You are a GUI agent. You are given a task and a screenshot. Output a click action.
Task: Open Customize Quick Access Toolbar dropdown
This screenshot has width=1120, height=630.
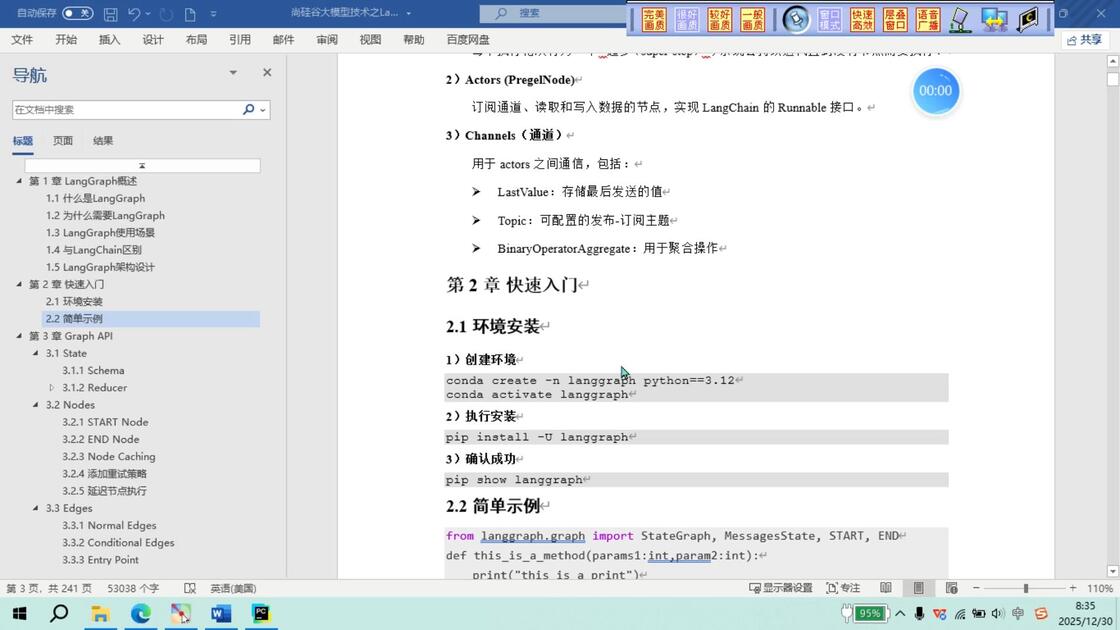pyautogui.click(x=214, y=14)
